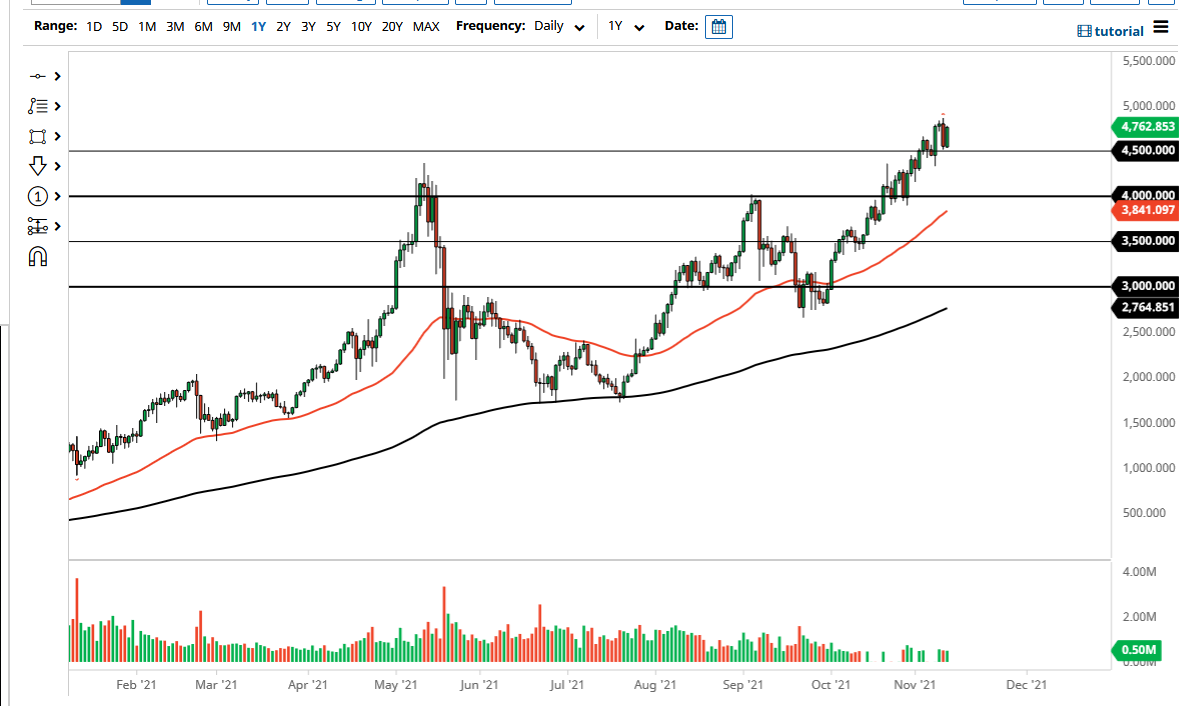Expand the trend line tool options chevron

coord(57,75)
